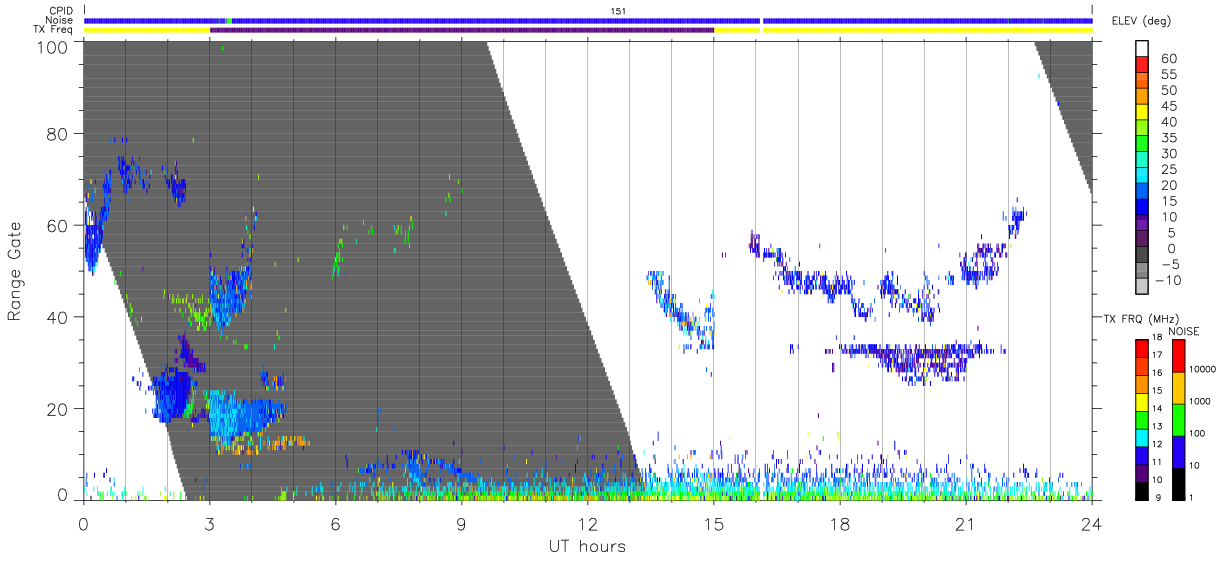
Task: Click the red swatch in the ELEV color bar
Action: click(1142, 66)
